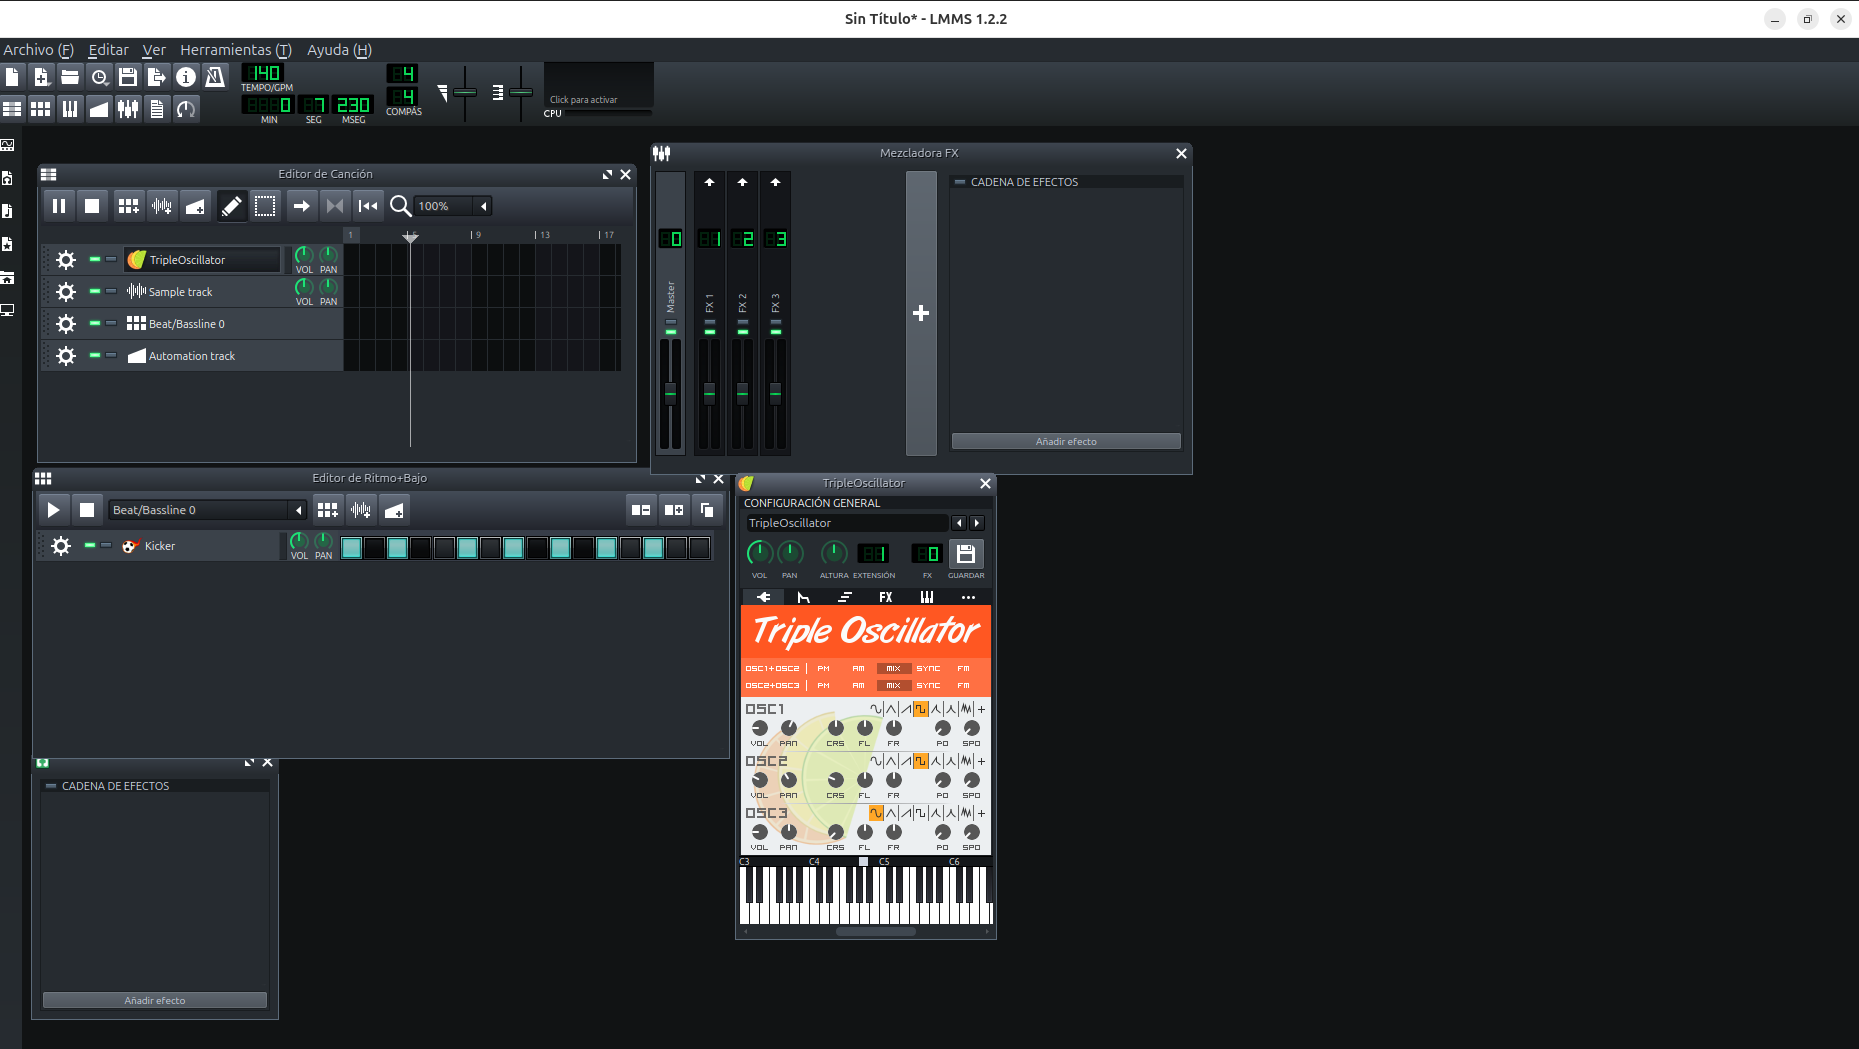Toggle the second step of the Kicker pattern
The height and width of the screenshot is (1049, 1859).
coord(374,547)
